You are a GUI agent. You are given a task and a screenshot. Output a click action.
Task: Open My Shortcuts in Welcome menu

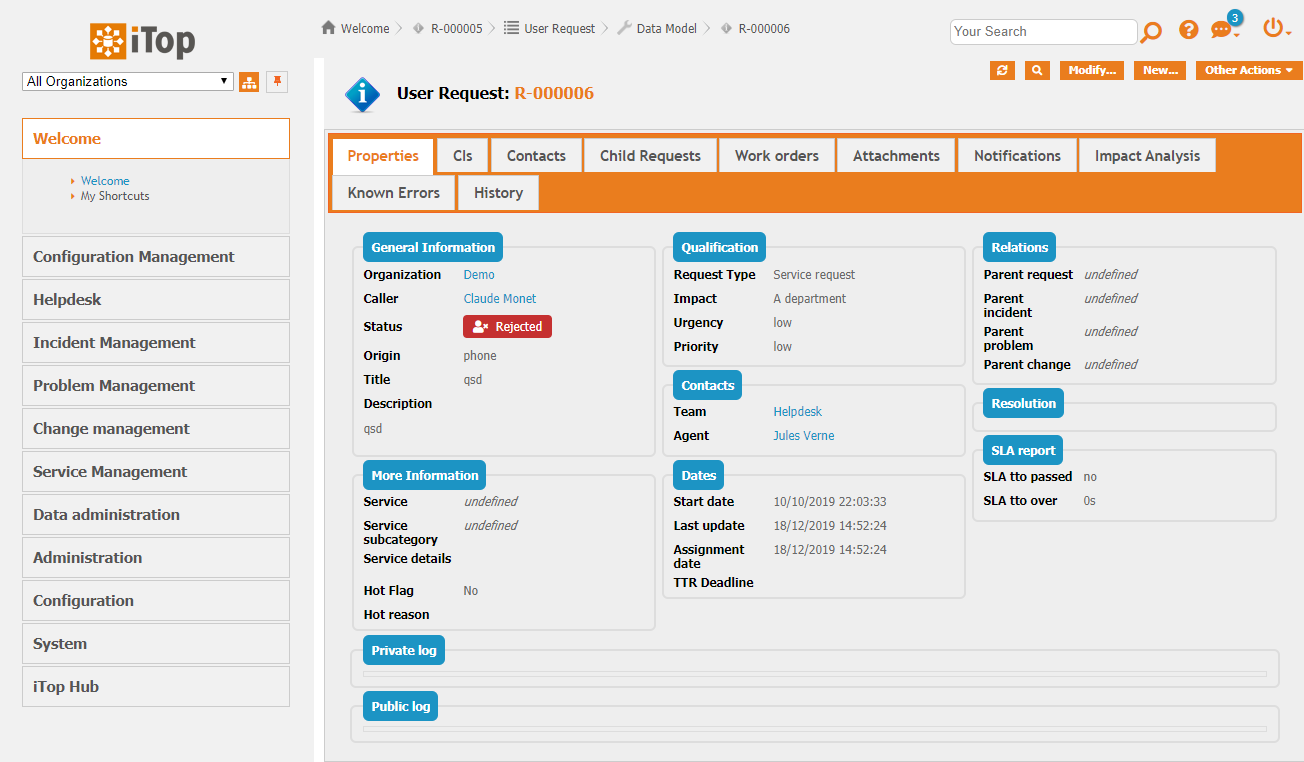115,196
